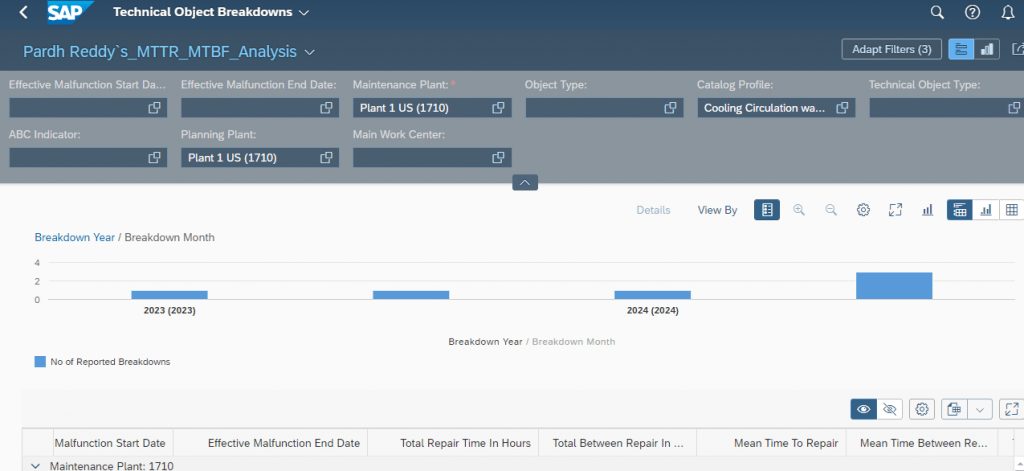Open Technical Object Breakdowns title dropdown
This screenshot has width=1024, height=471.
[304, 12]
